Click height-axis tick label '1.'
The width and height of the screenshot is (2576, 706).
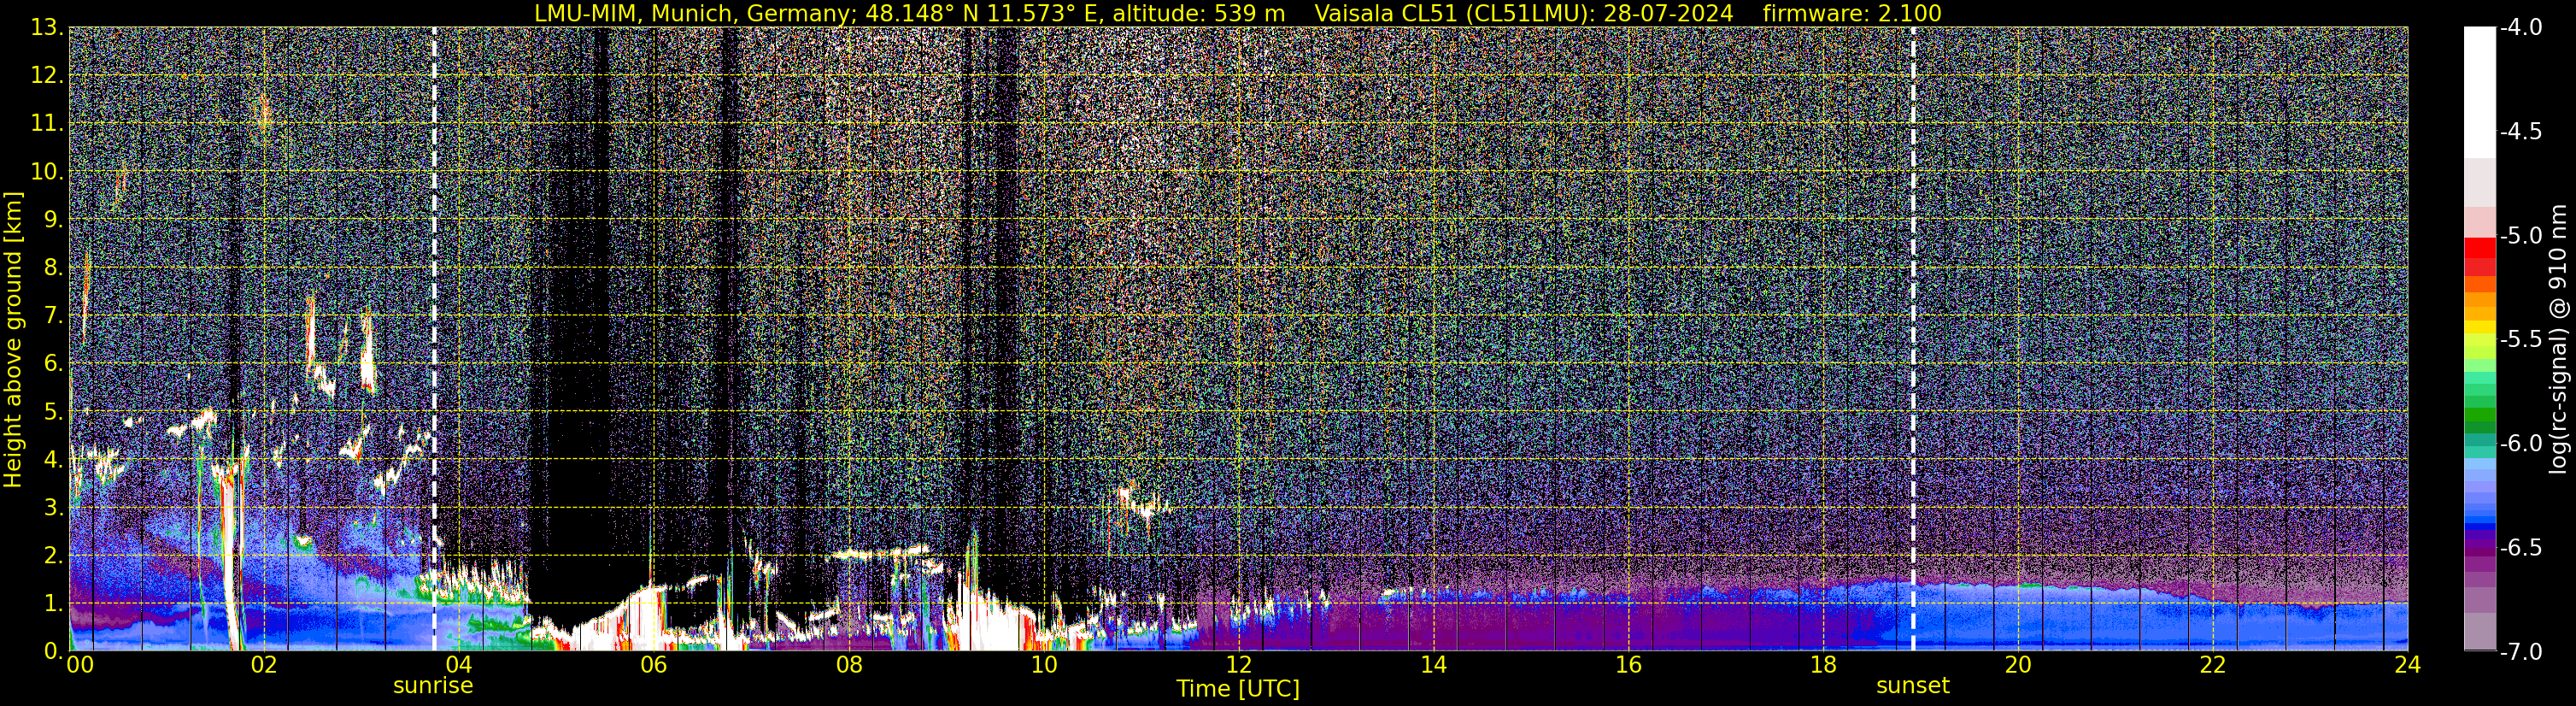point(53,604)
